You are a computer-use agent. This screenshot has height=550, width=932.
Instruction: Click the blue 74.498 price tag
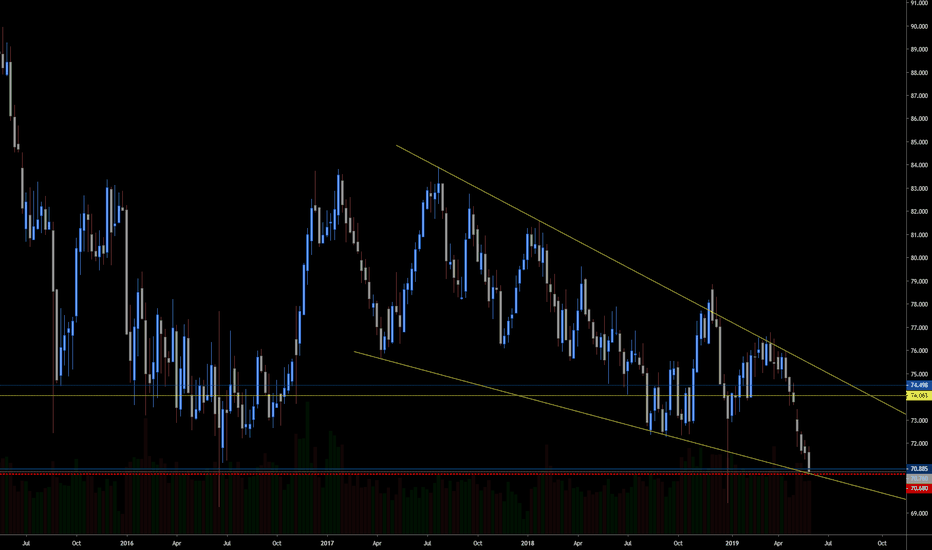919,385
